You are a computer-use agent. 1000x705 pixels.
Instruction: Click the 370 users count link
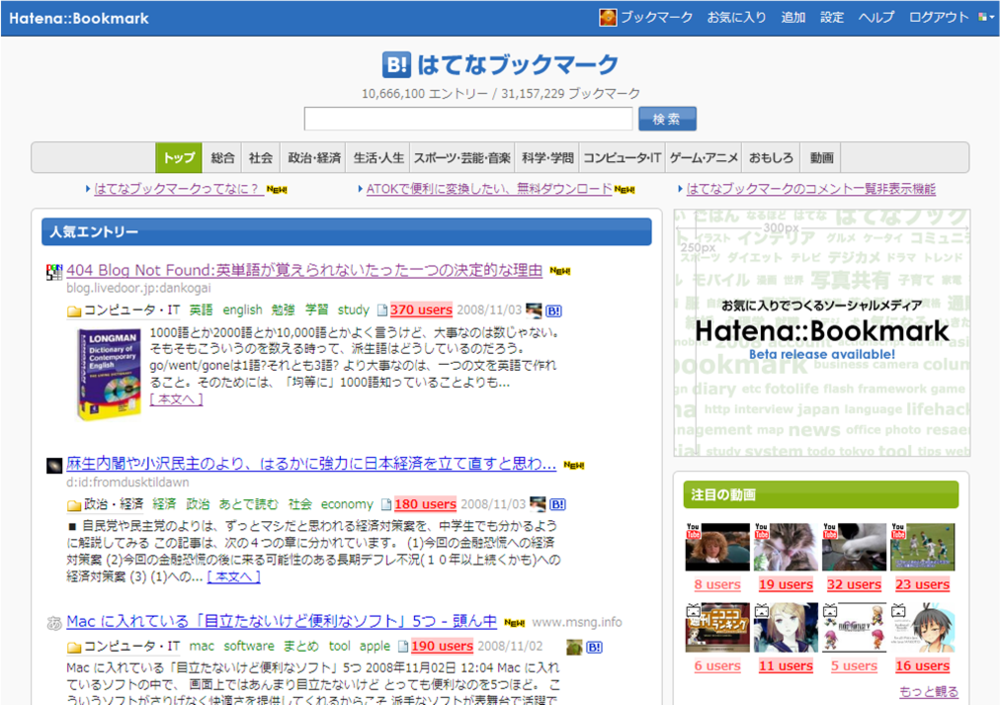421,310
